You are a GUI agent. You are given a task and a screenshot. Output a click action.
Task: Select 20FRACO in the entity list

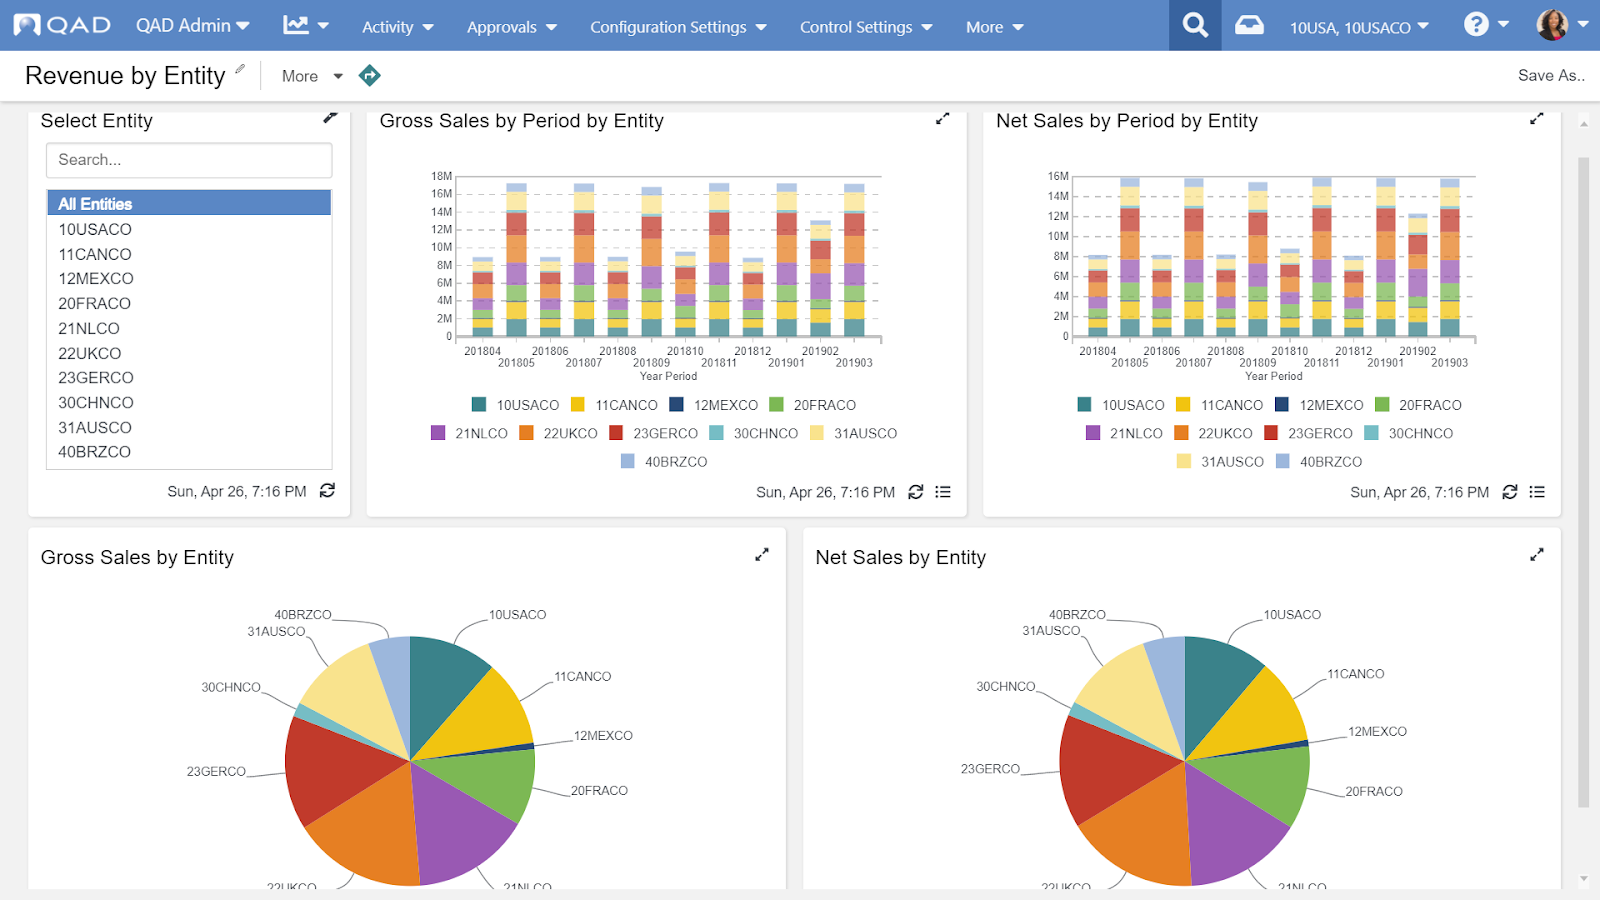tap(94, 303)
